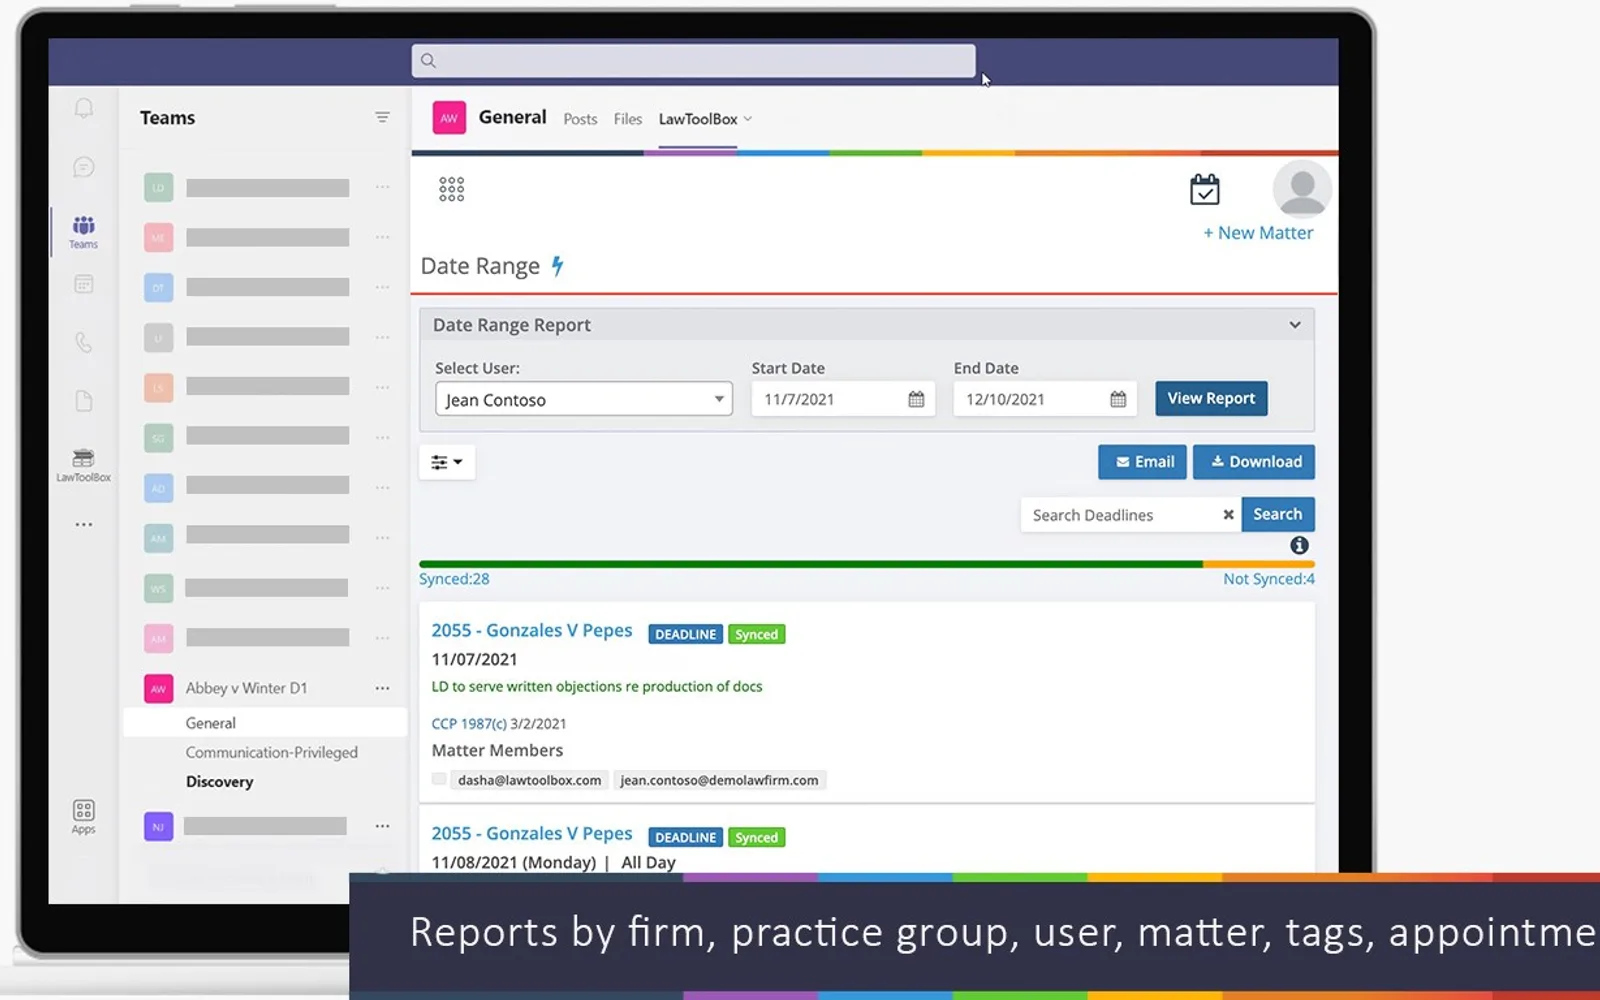Click the calendar checkmark icon
This screenshot has height=1000, width=1600.
click(1204, 189)
